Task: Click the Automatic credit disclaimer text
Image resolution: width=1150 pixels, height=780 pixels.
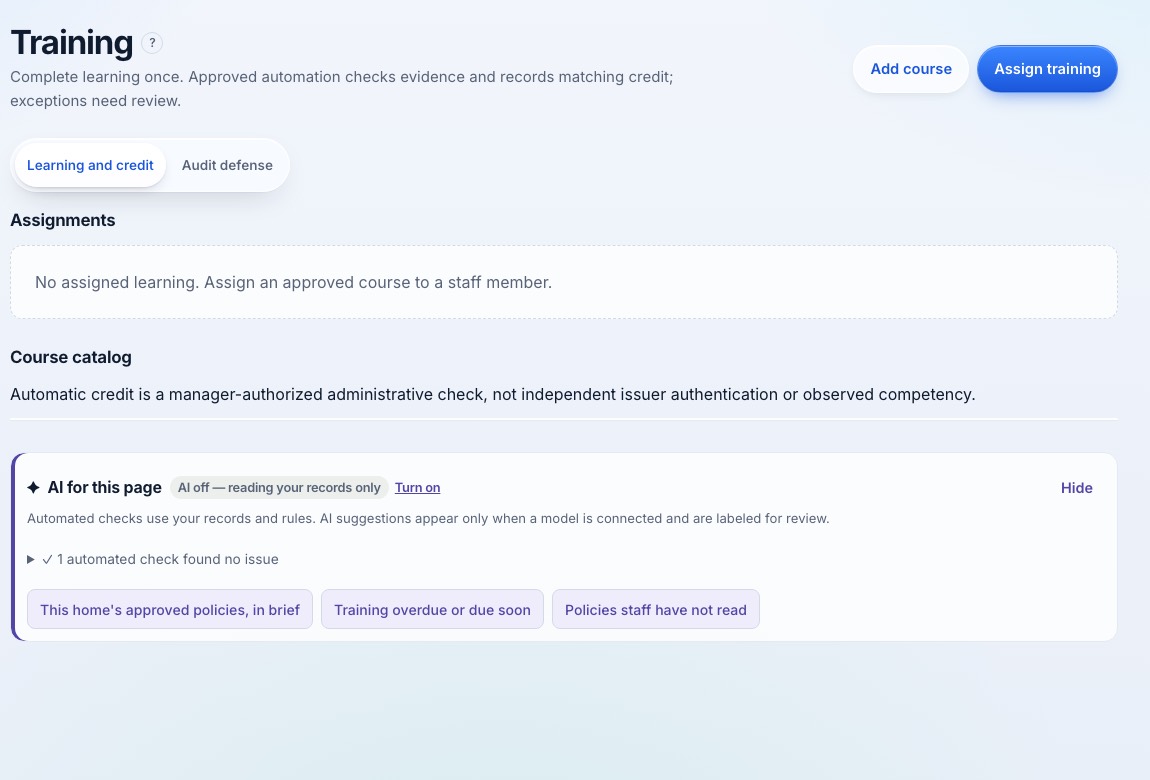Action: [x=493, y=394]
